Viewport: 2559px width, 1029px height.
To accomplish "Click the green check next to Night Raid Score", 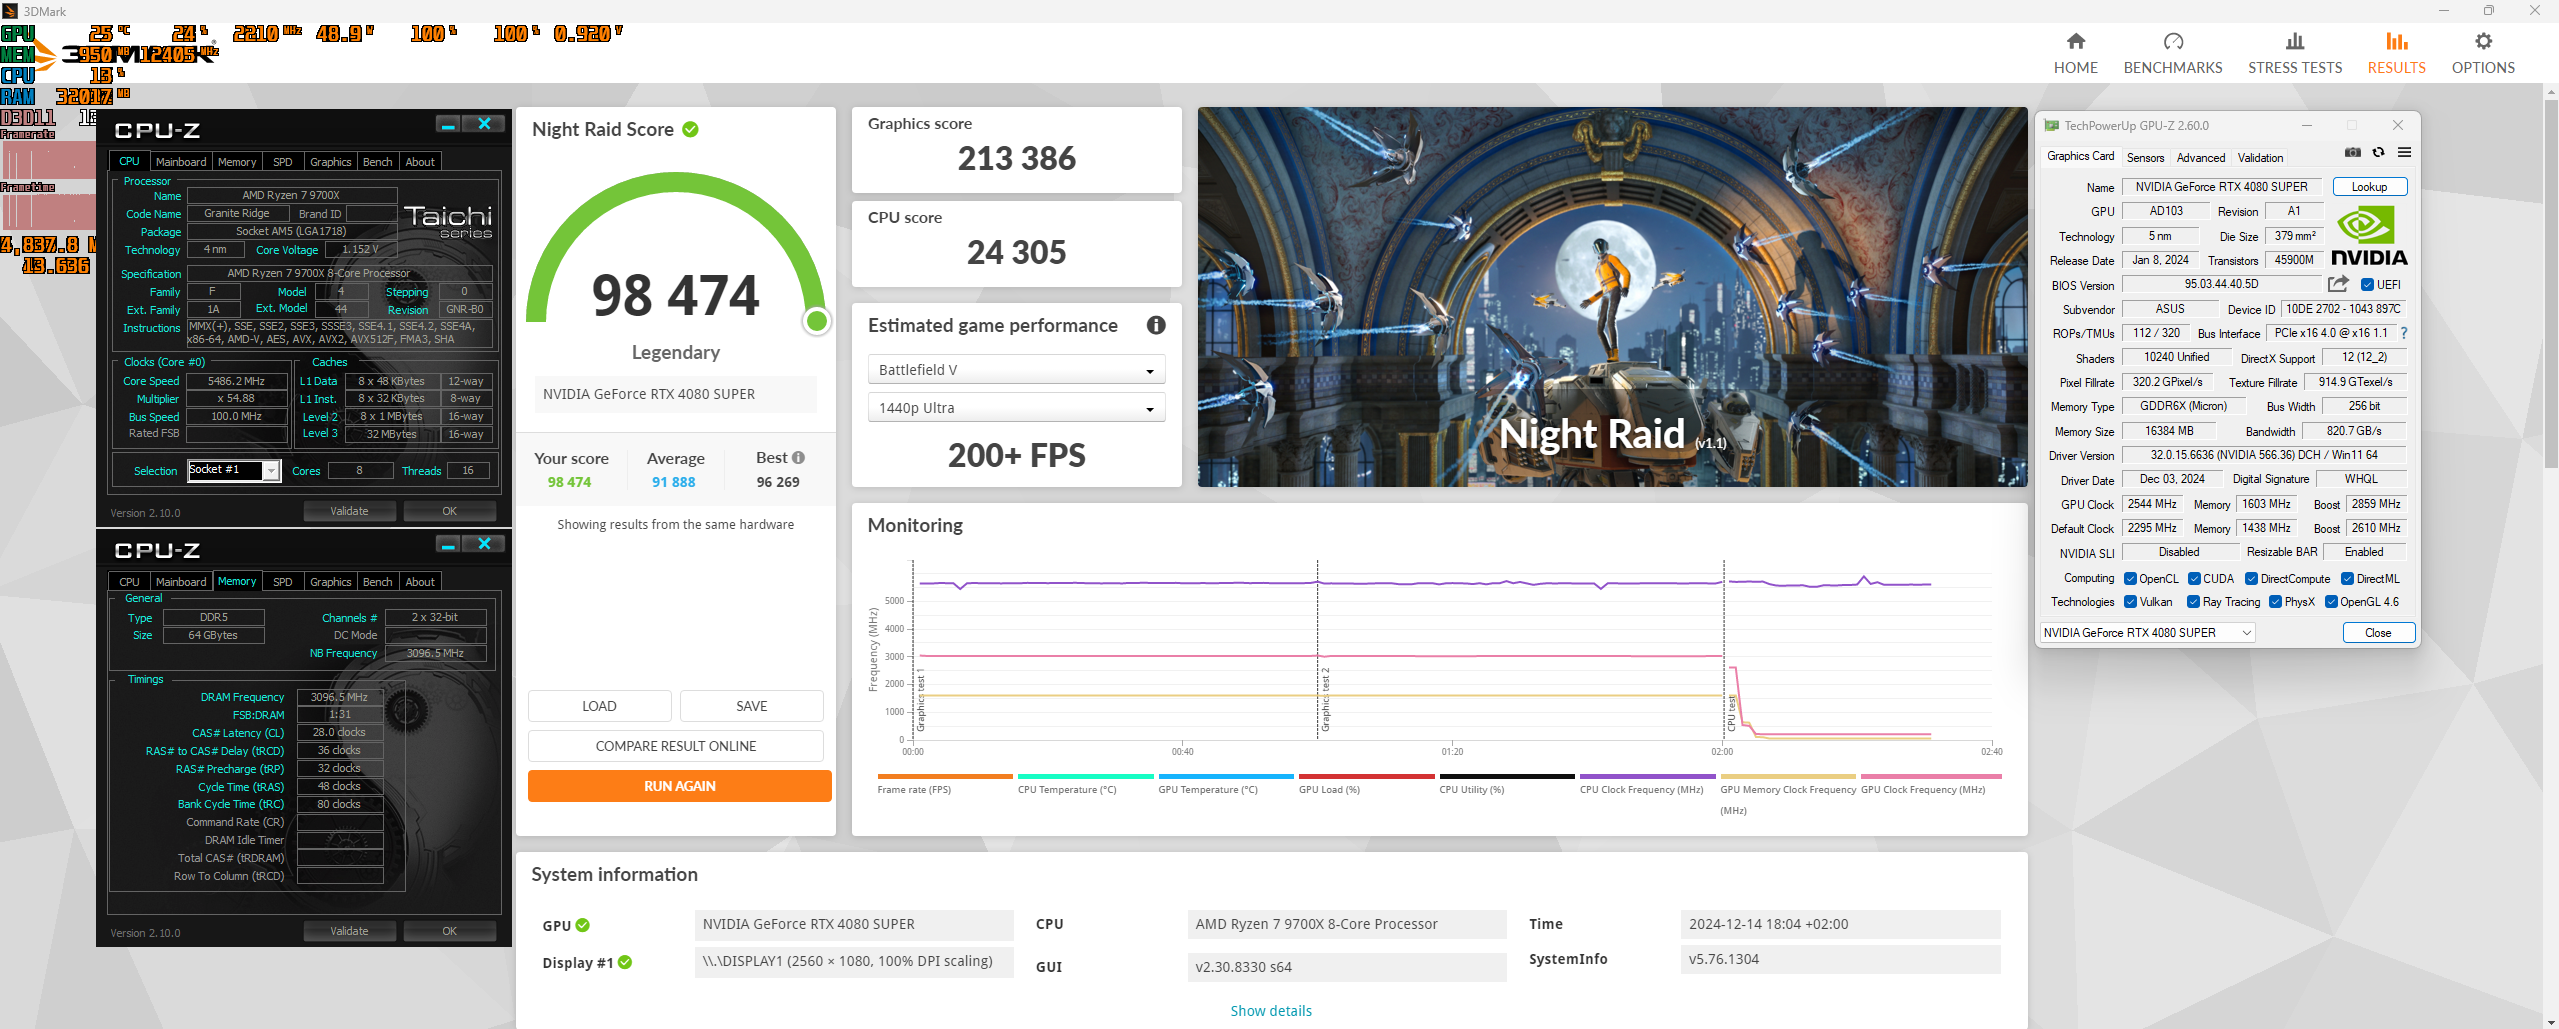I will click(690, 129).
